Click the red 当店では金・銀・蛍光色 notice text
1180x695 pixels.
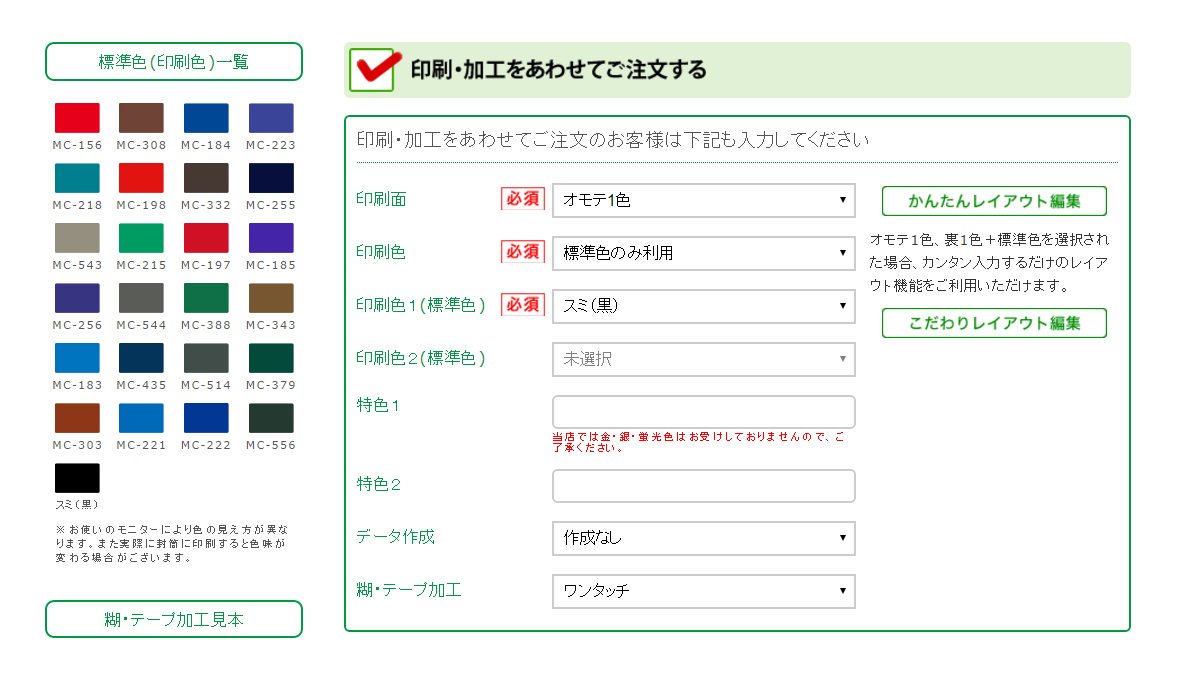698,442
